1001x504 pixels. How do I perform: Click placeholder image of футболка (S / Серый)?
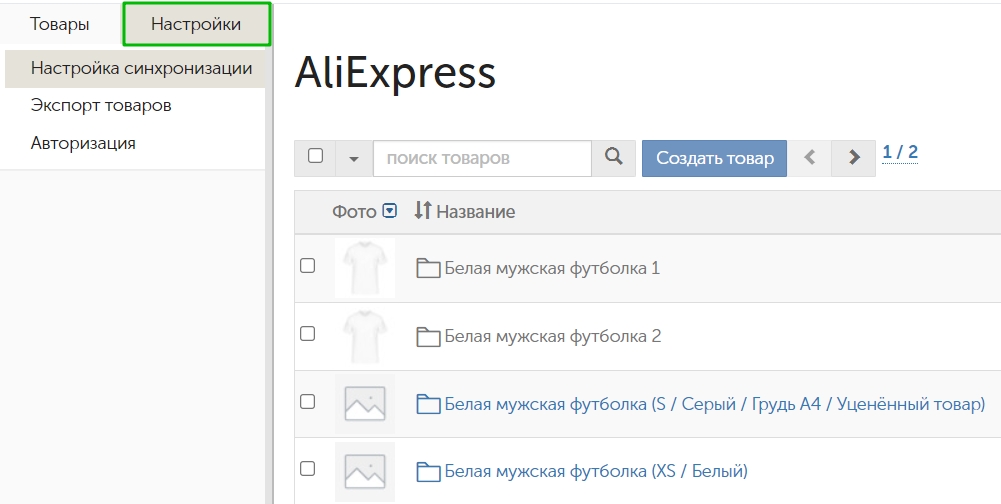pyautogui.click(x=365, y=404)
